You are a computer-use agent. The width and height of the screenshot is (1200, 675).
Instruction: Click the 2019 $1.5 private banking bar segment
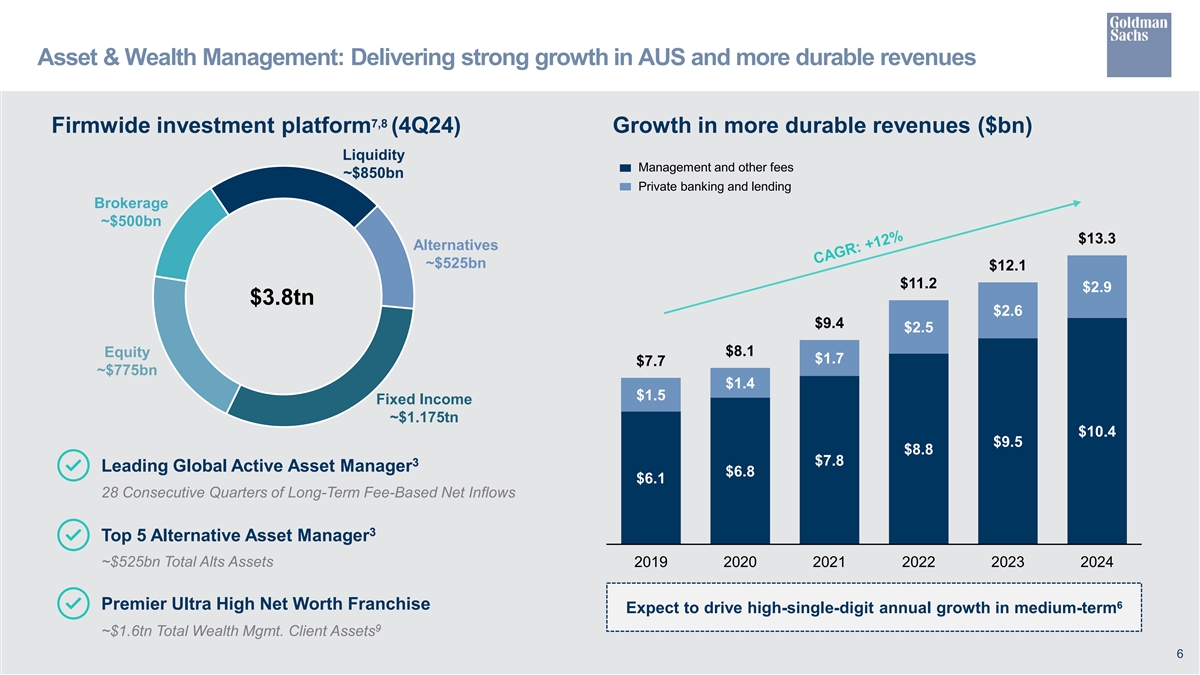pyautogui.click(x=651, y=395)
